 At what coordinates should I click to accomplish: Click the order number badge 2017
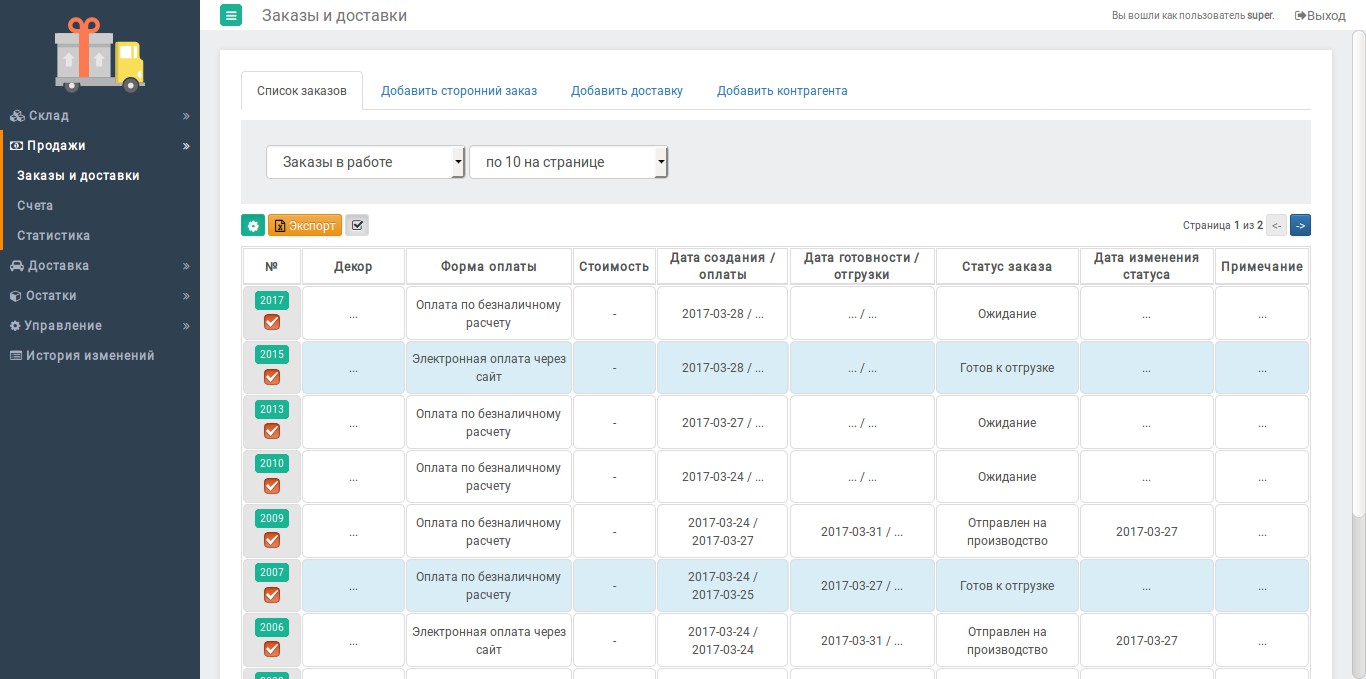point(272,300)
